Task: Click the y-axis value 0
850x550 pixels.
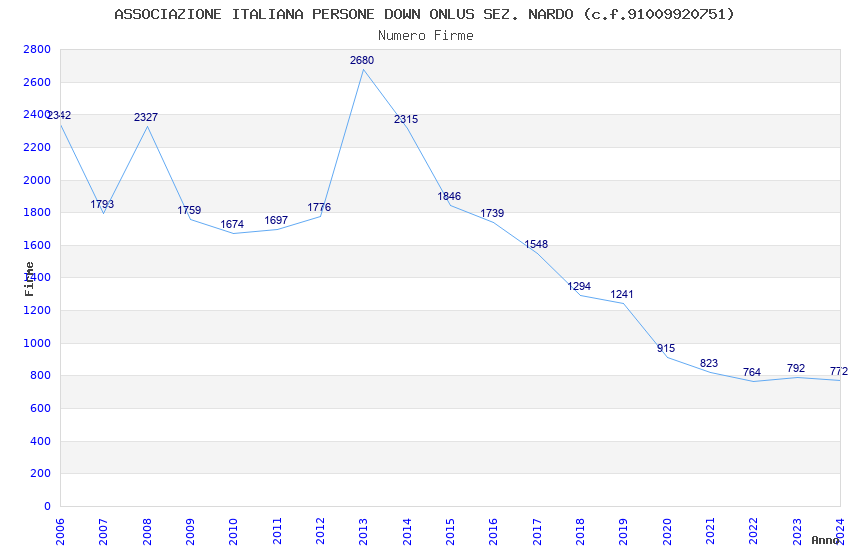Action: coord(47,506)
